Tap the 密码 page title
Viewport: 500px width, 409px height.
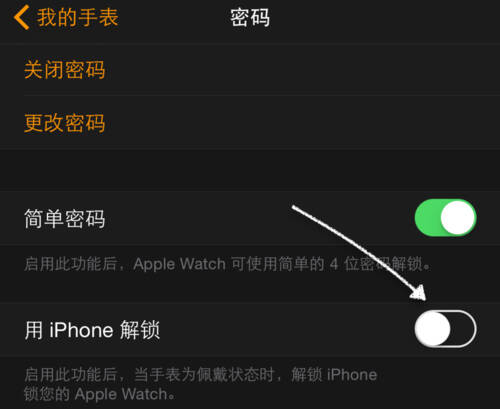(250, 18)
